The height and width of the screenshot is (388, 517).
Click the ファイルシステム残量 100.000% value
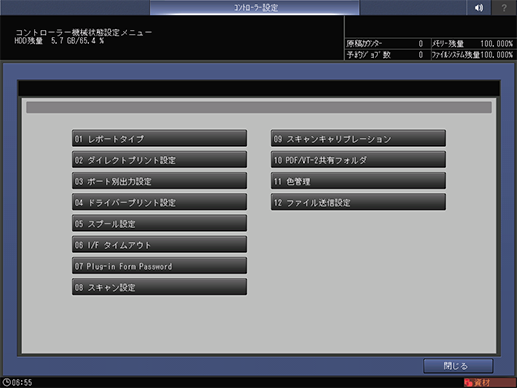(x=496, y=55)
